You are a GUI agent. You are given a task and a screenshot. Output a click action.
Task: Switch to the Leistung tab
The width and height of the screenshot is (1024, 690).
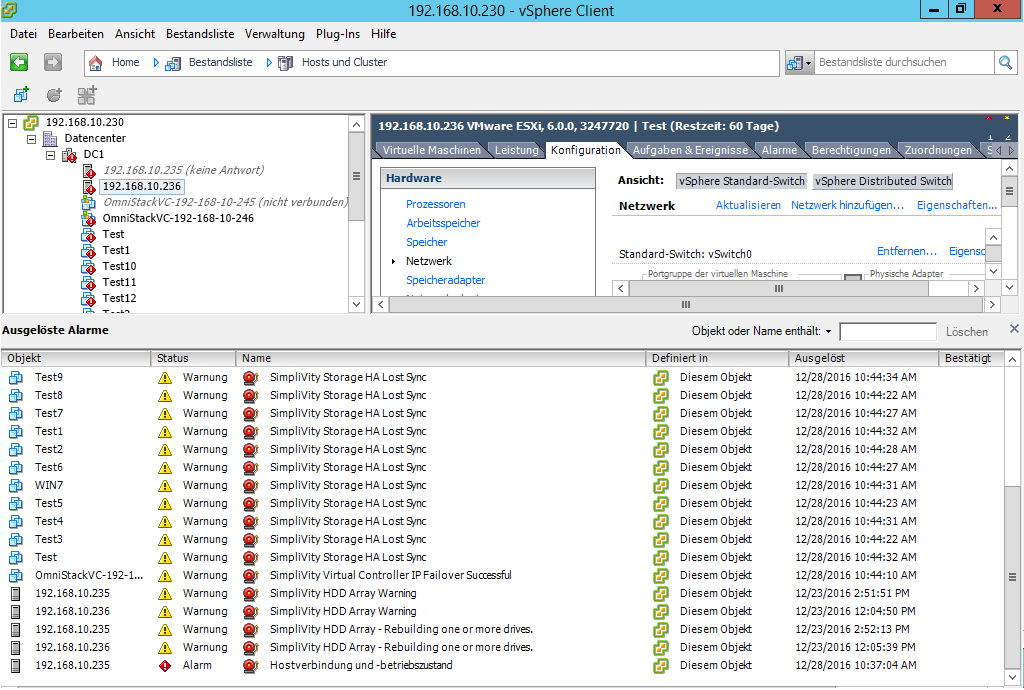(x=516, y=150)
